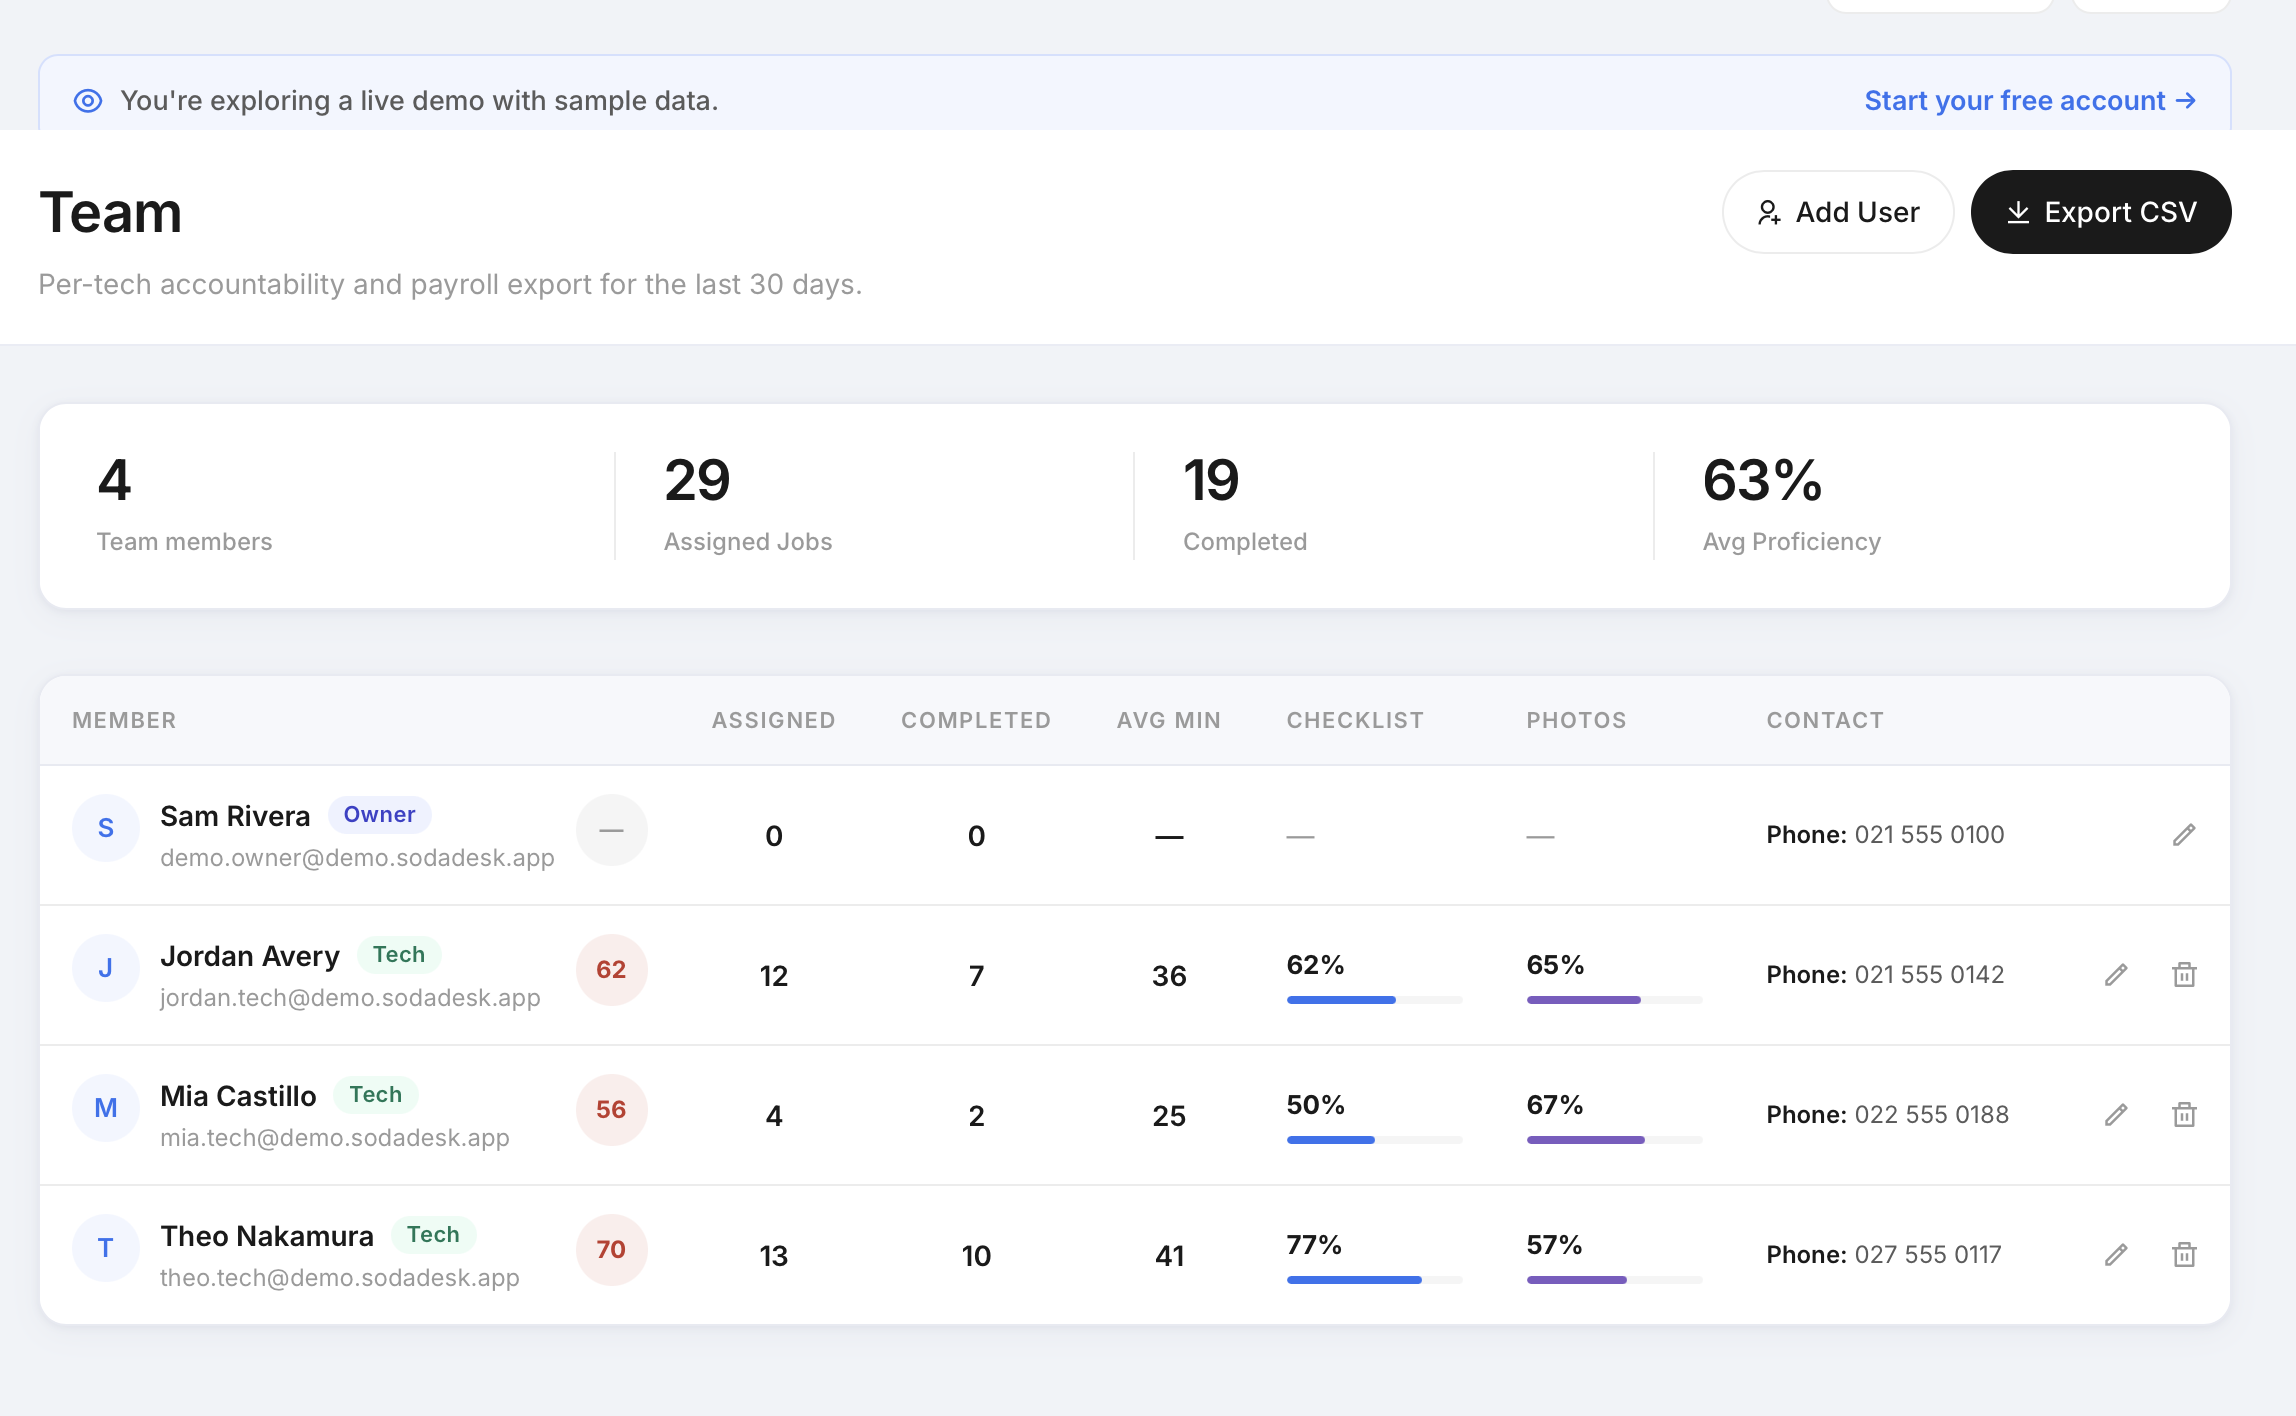Export team data as CSV
This screenshot has height=1416, width=2296.
tap(2101, 212)
